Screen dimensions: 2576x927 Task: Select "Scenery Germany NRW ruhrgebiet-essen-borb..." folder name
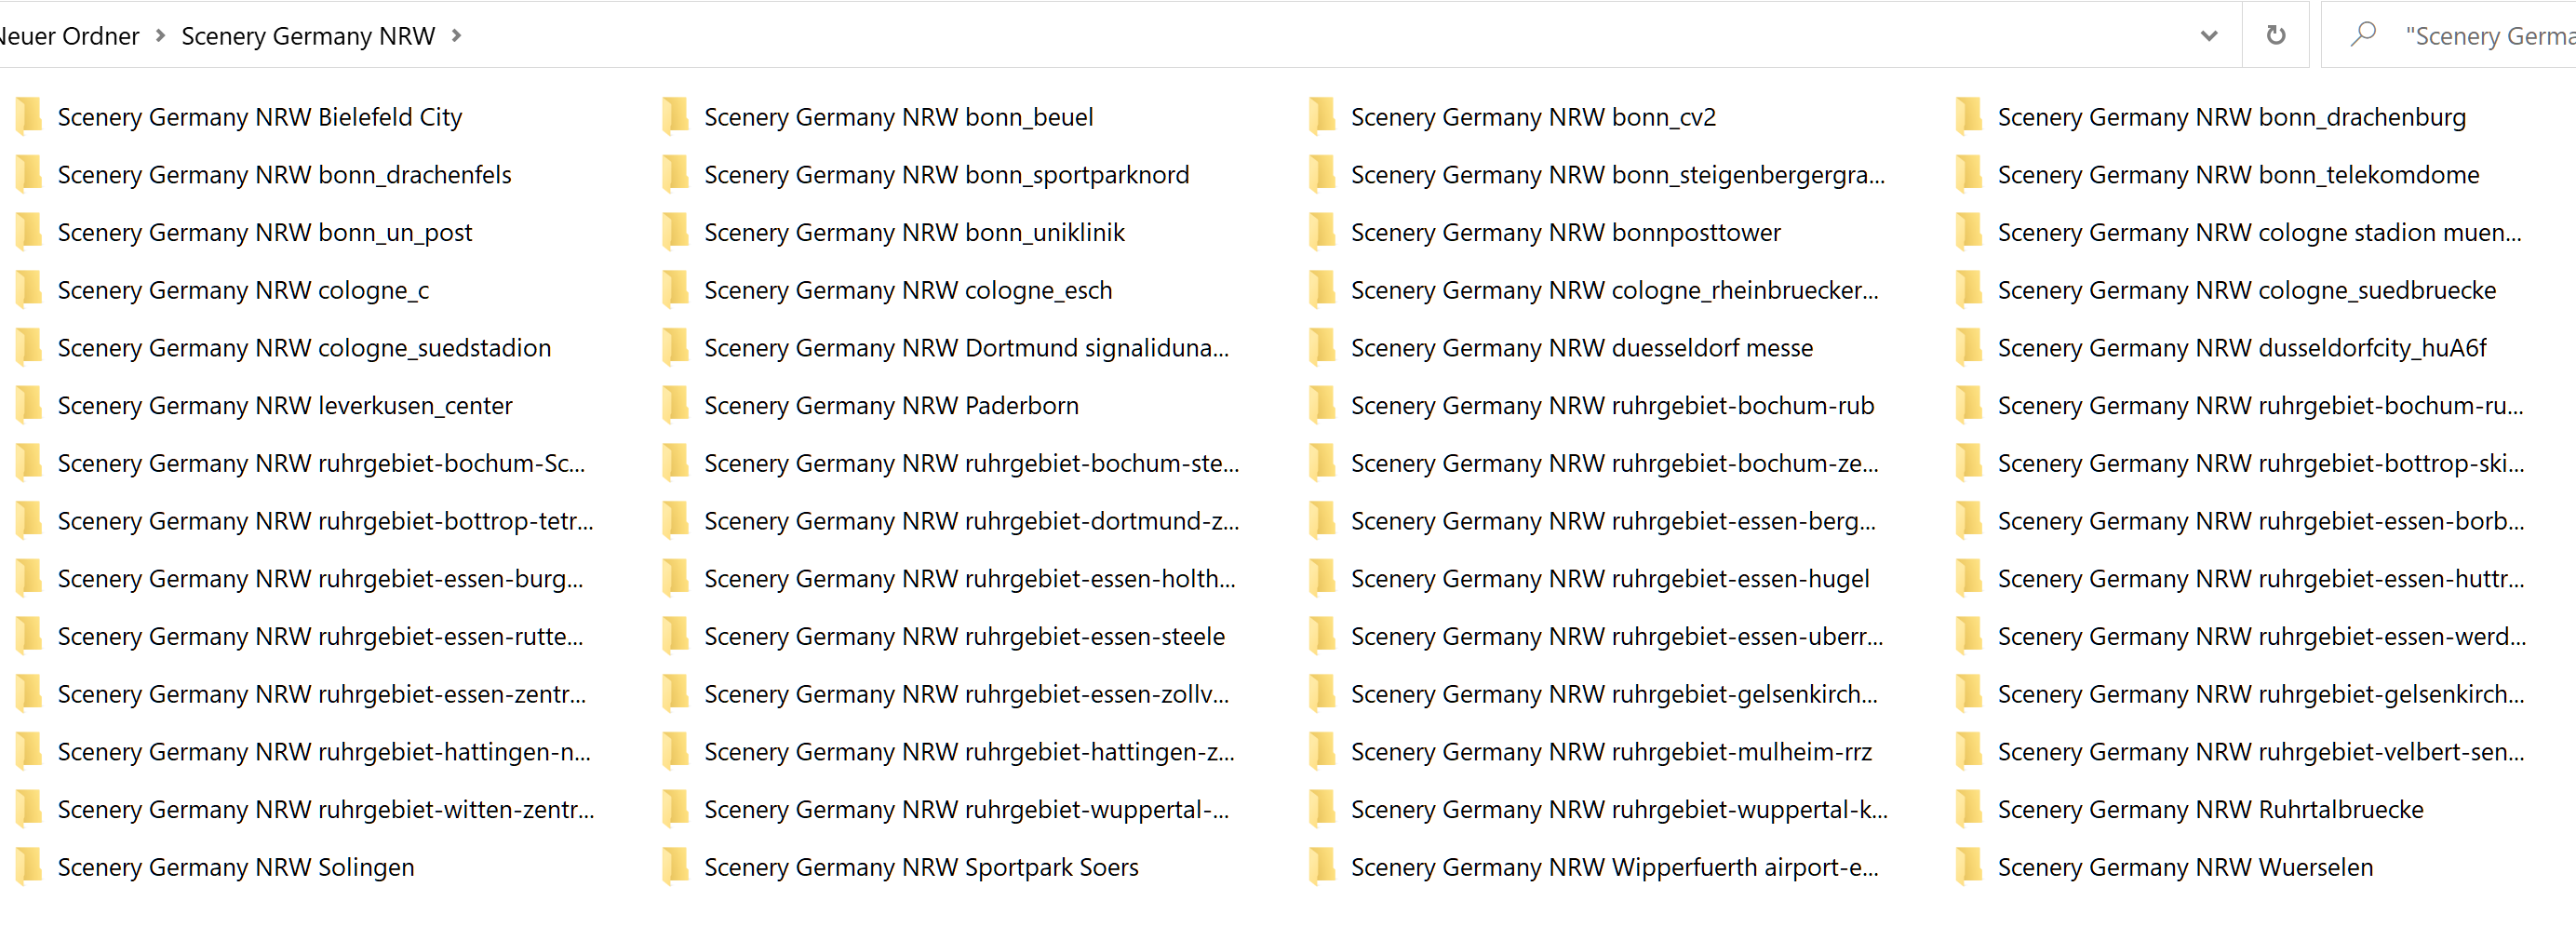pos(2260,522)
